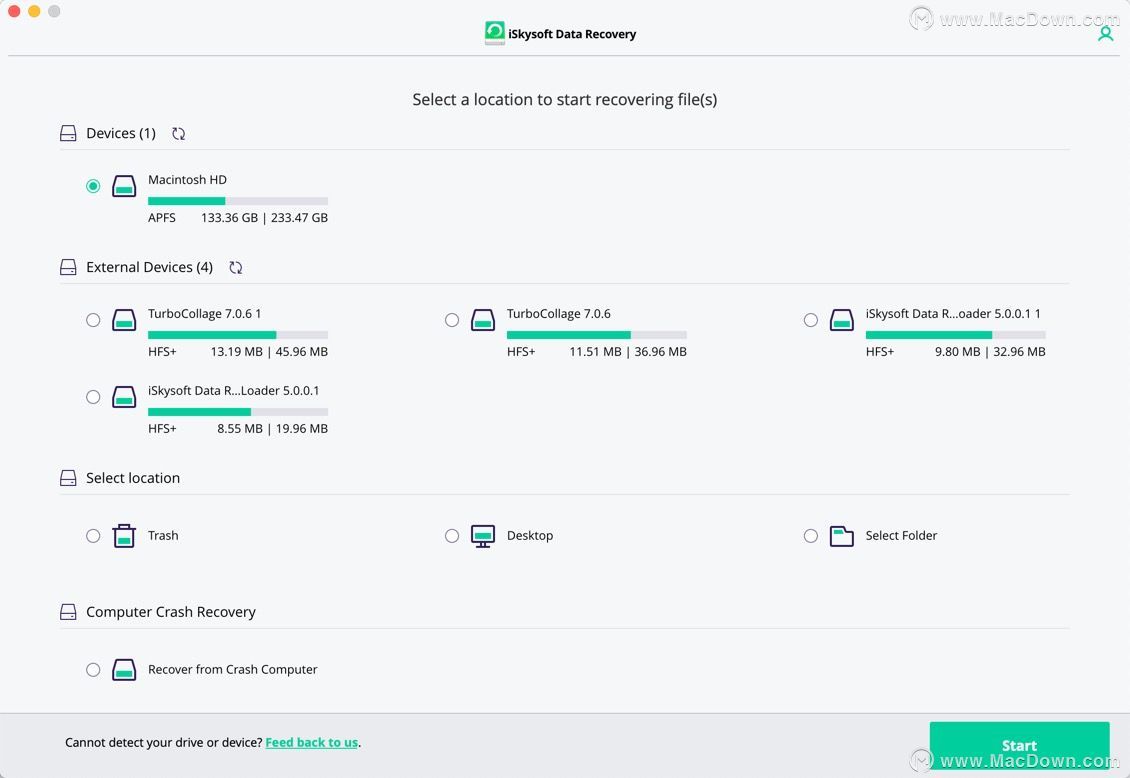Click the Trash bin icon
Screen dimensions: 1130x778
coord(124,536)
